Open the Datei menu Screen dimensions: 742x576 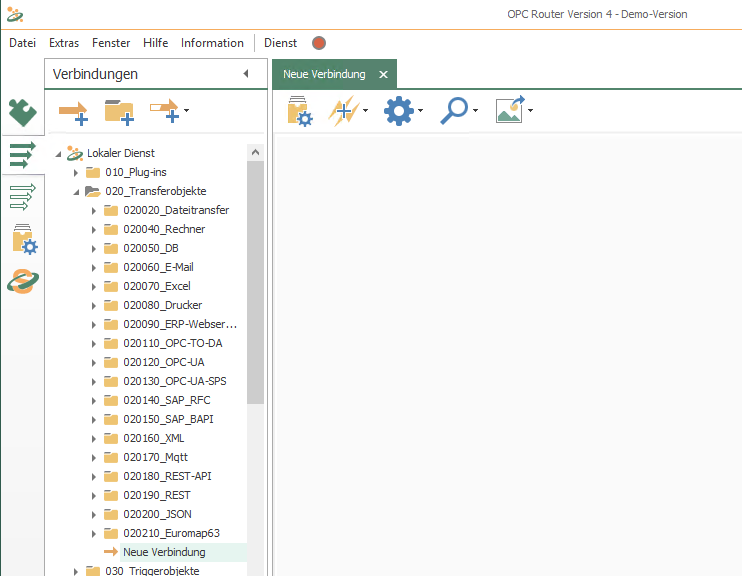point(22,43)
